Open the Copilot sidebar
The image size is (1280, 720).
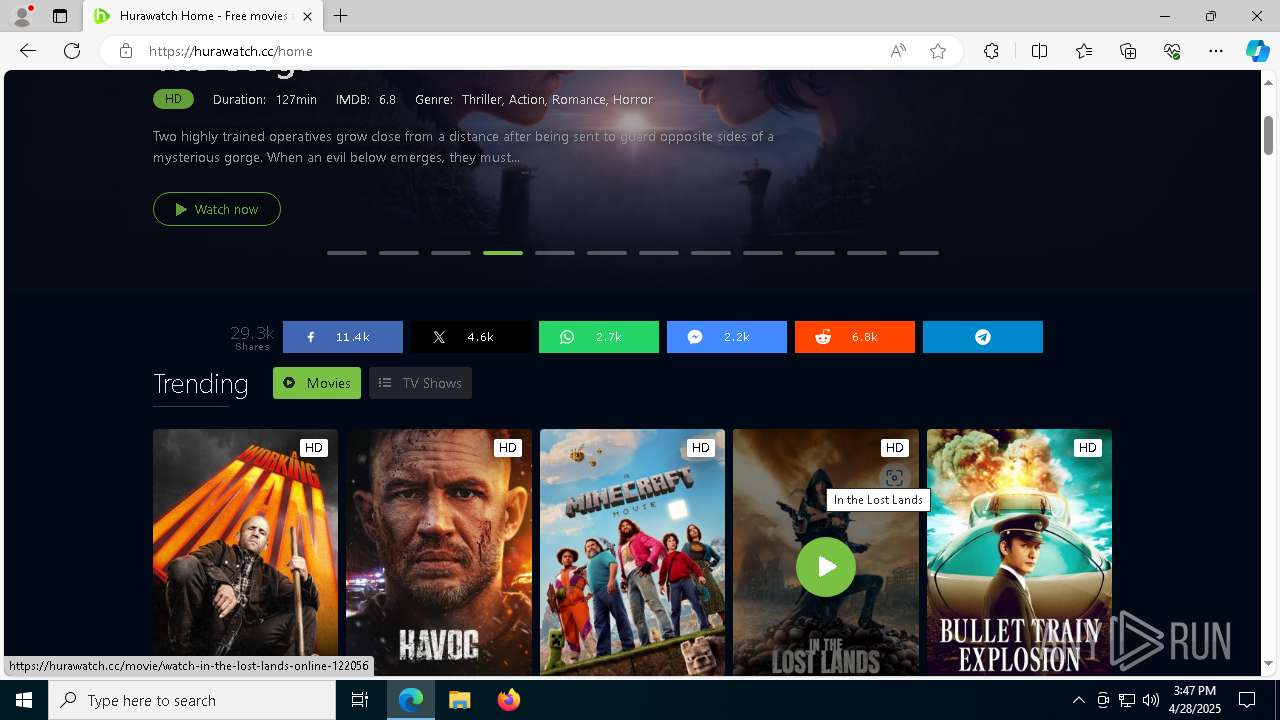click(x=1257, y=51)
